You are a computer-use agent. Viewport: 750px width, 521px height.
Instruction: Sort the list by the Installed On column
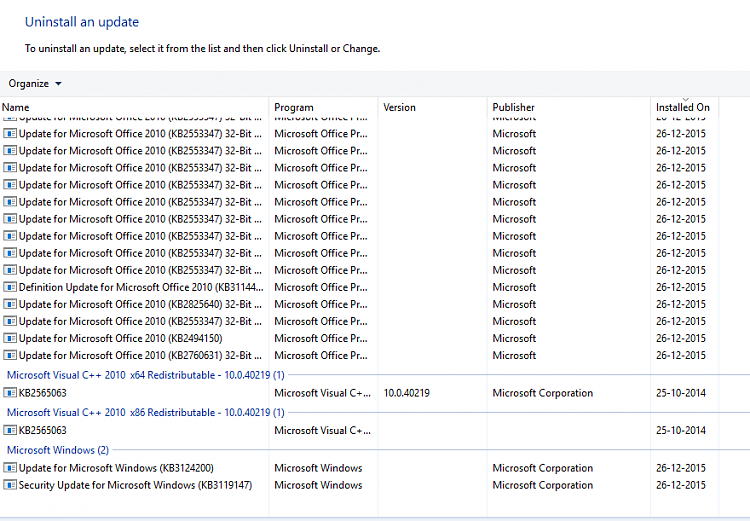tap(684, 107)
